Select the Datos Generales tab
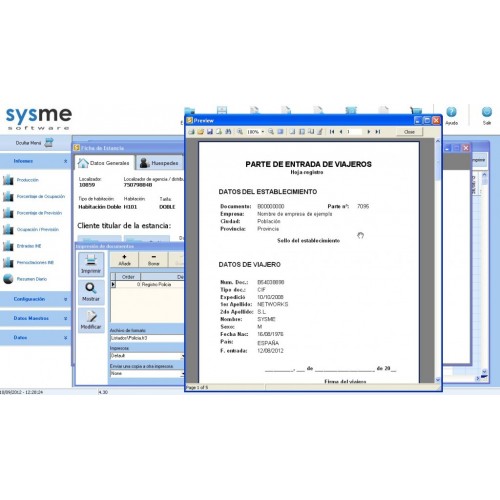Viewport: 500px width, 500px height. point(104,163)
